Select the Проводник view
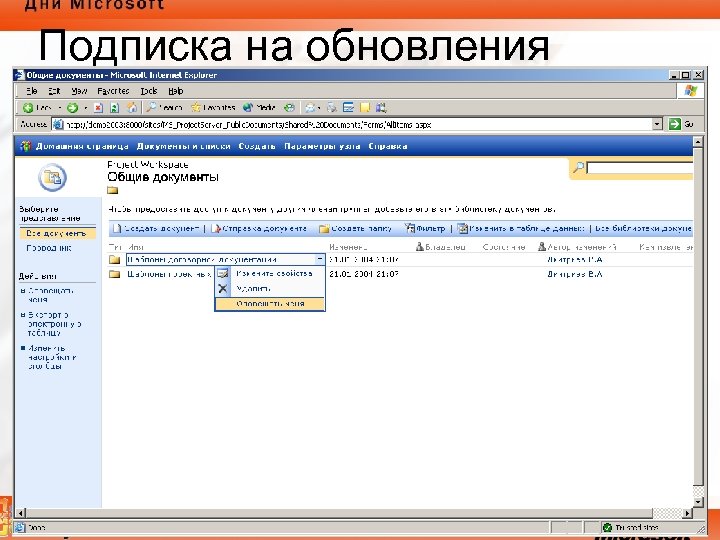The width and height of the screenshot is (720, 540). pyautogui.click(x=49, y=248)
